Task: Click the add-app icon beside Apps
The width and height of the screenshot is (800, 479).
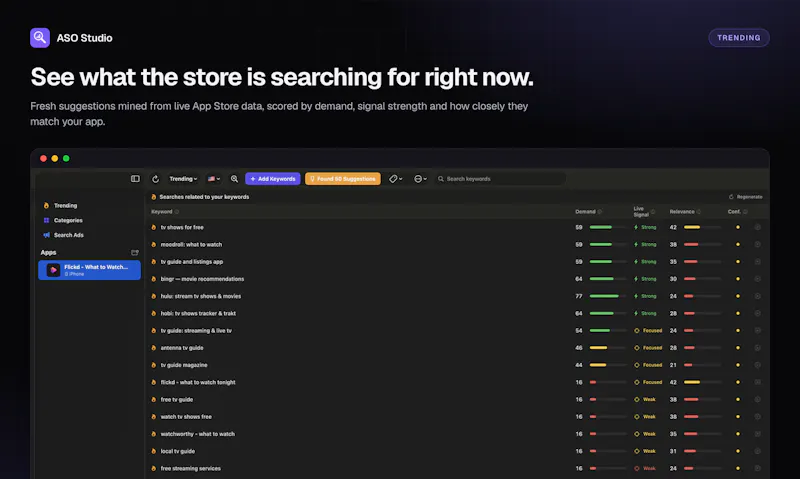Action: (135, 253)
